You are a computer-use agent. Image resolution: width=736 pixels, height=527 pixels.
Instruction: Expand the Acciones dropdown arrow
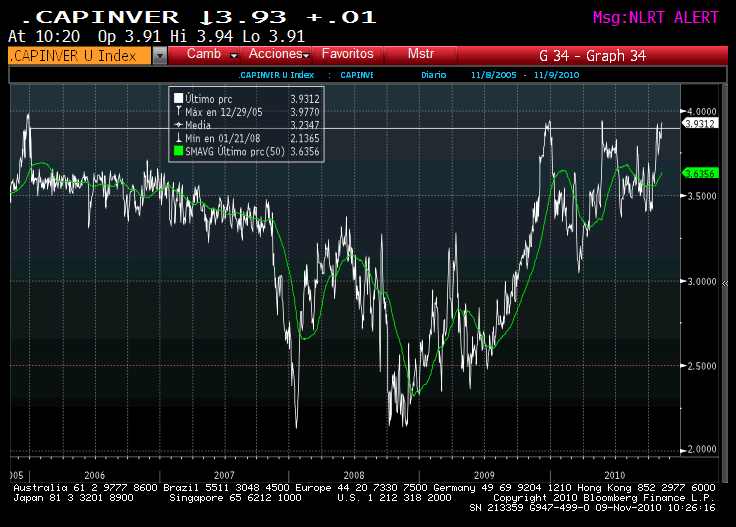tap(306, 55)
